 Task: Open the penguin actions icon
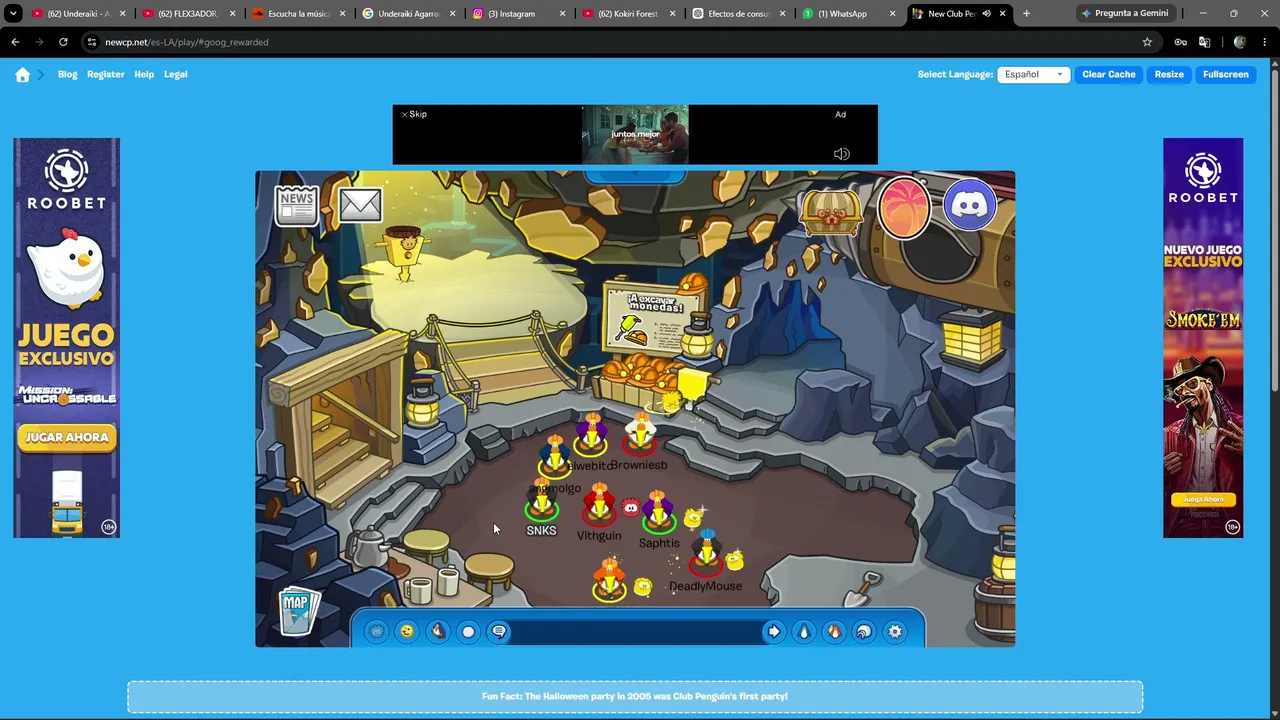coord(437,631)
